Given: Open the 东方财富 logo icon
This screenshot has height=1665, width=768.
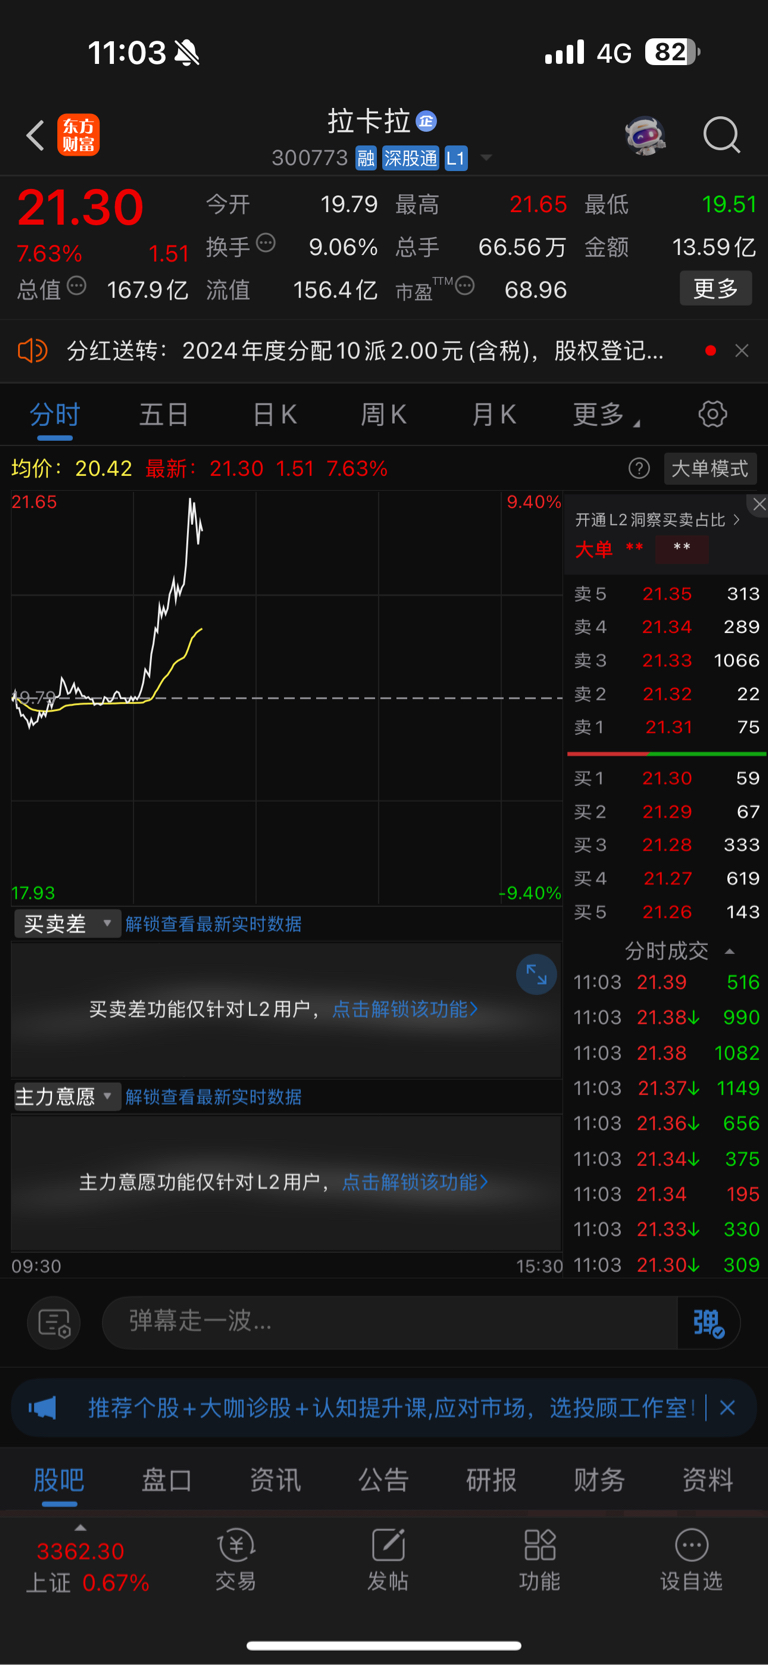Looking at the screenshot, I should tap(79, 135).
